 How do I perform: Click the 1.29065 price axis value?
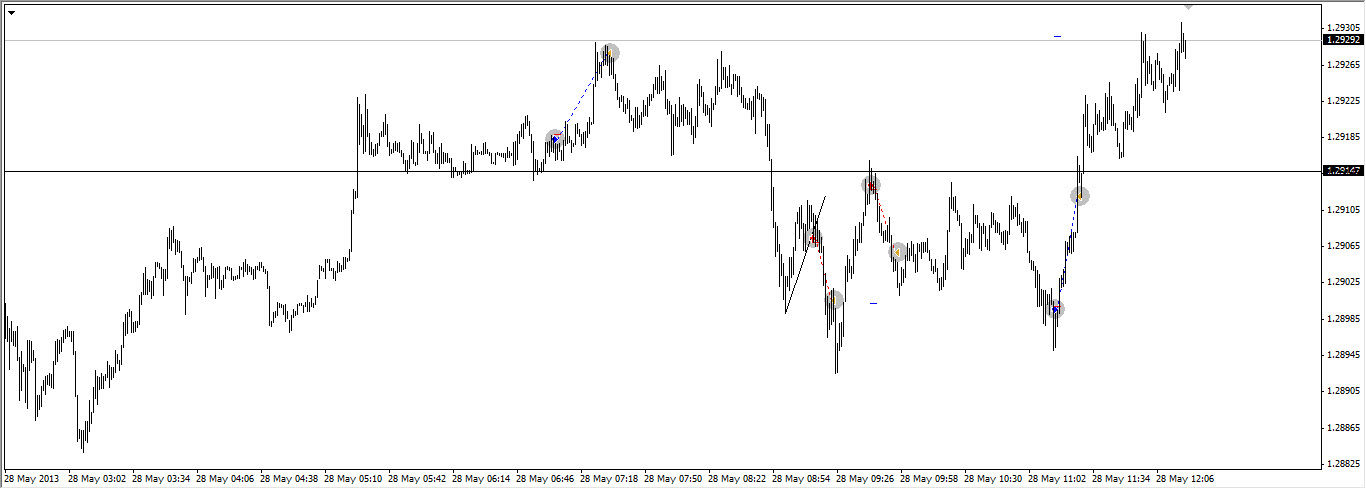click(x=1343, y=245)
